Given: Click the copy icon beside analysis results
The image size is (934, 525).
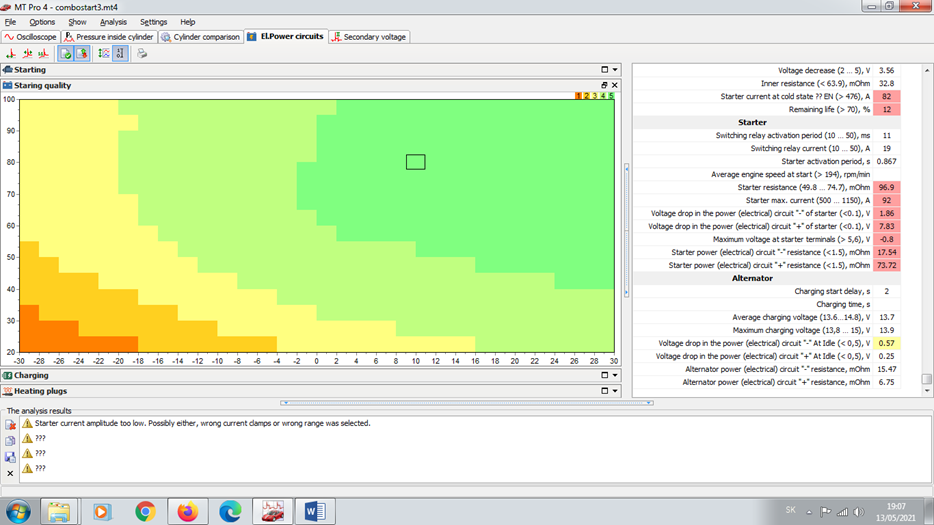Looking at the screenshot, I should coord(11,441).
